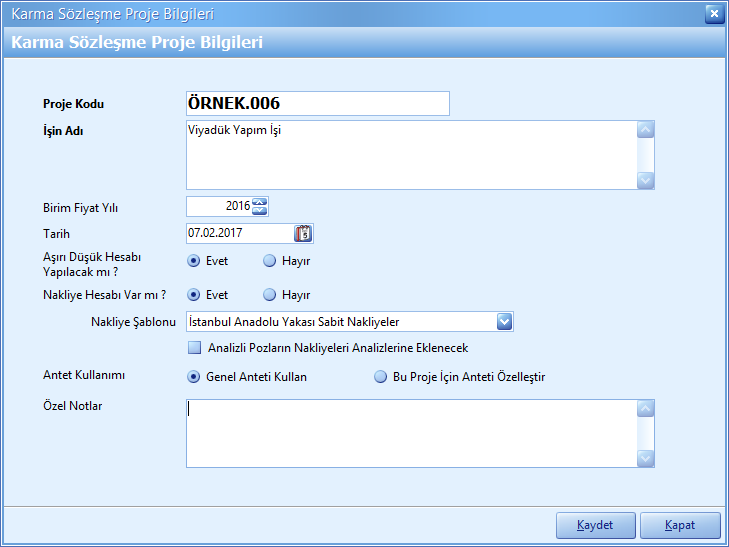Enable Analizli Pozların Nakliyeleri checkbox

click(195, 348)
